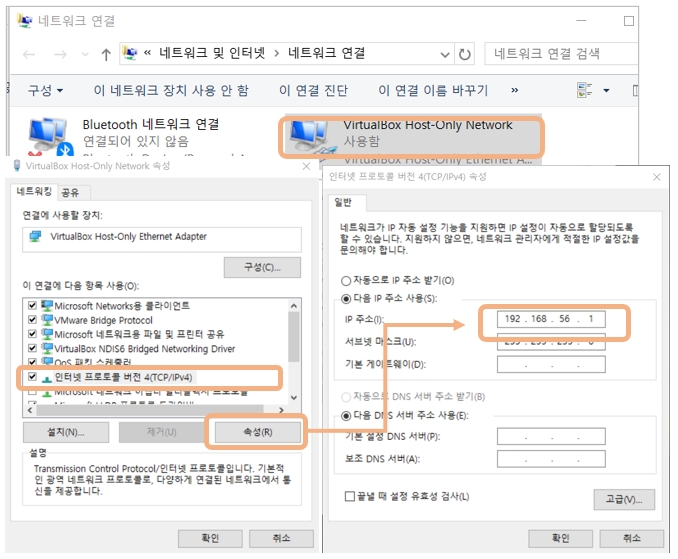678x559 pixels.
Task: Click VMware Bridge Protocol item icon
Action: coord(47,319)
